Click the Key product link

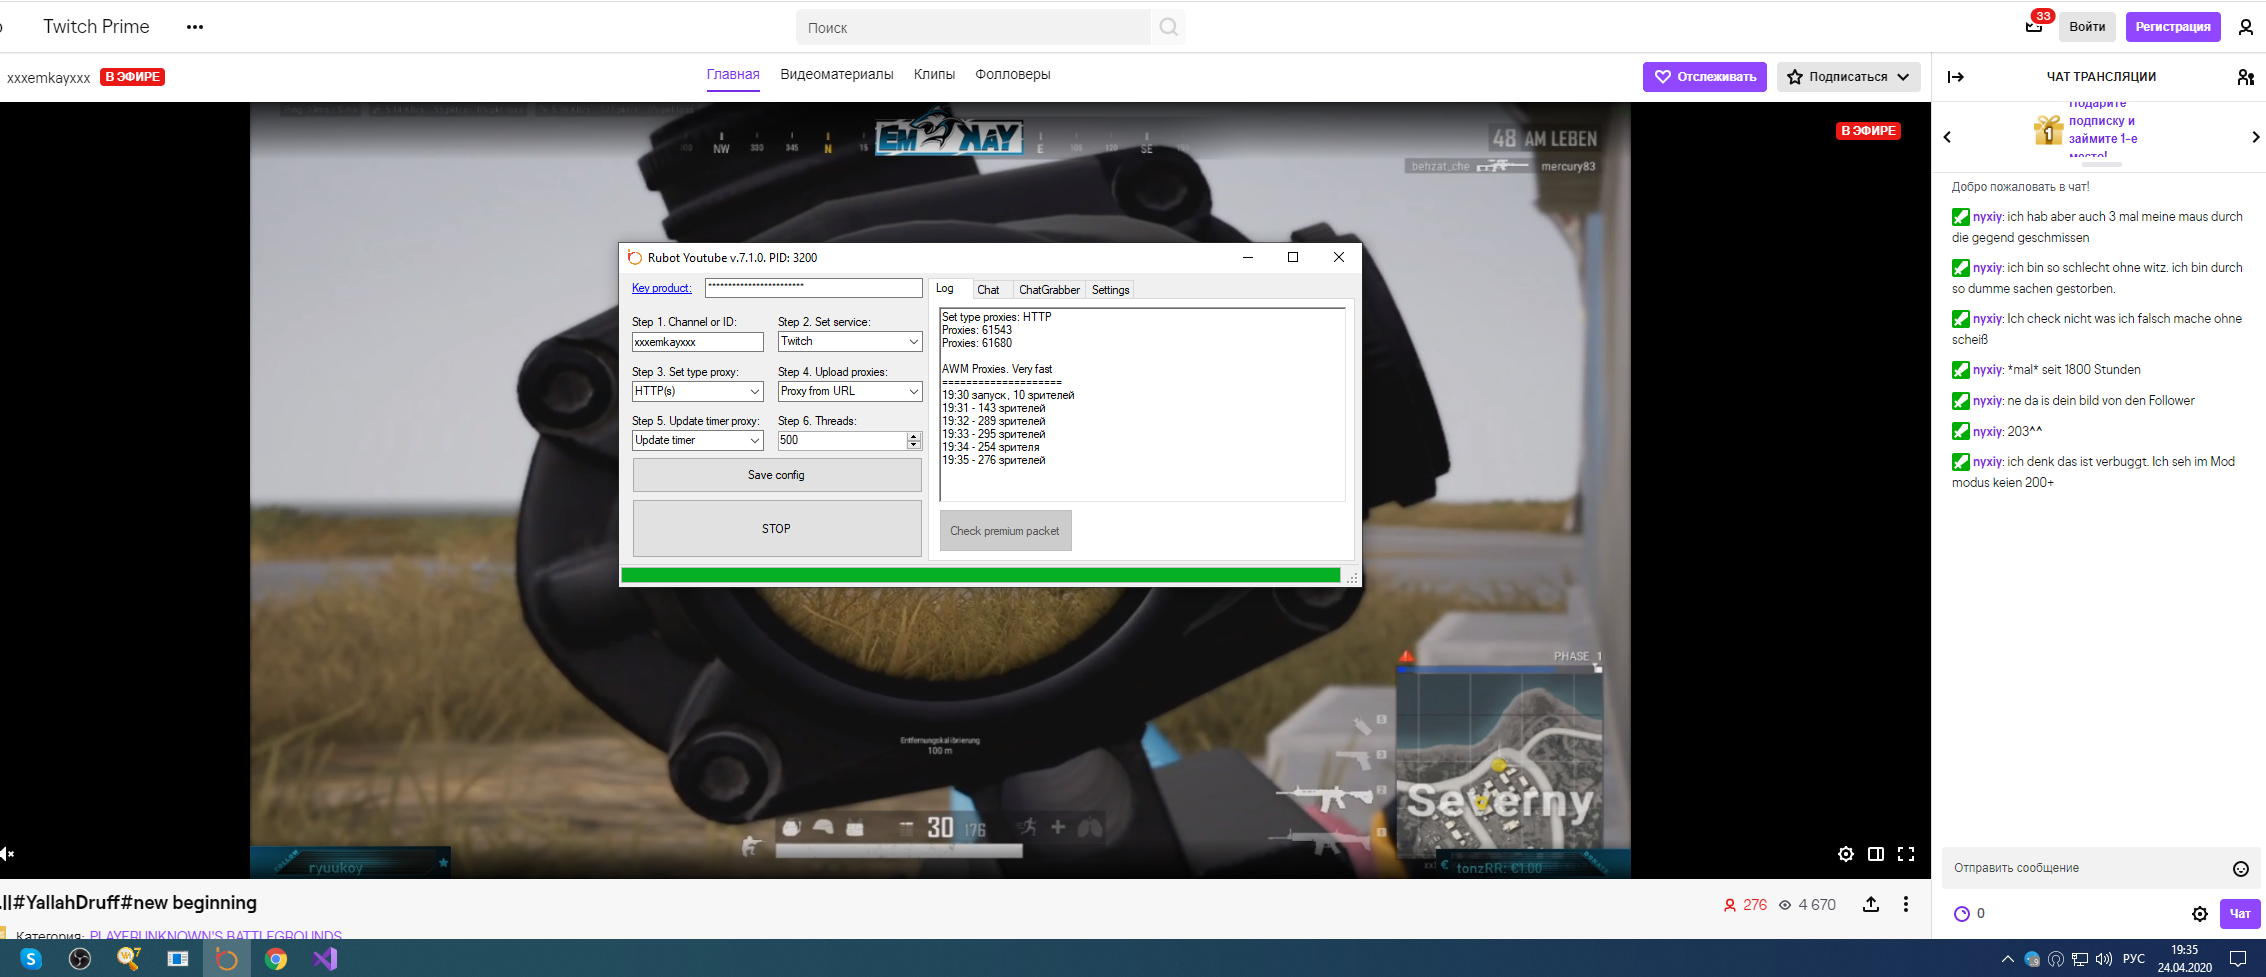point(661,288)
